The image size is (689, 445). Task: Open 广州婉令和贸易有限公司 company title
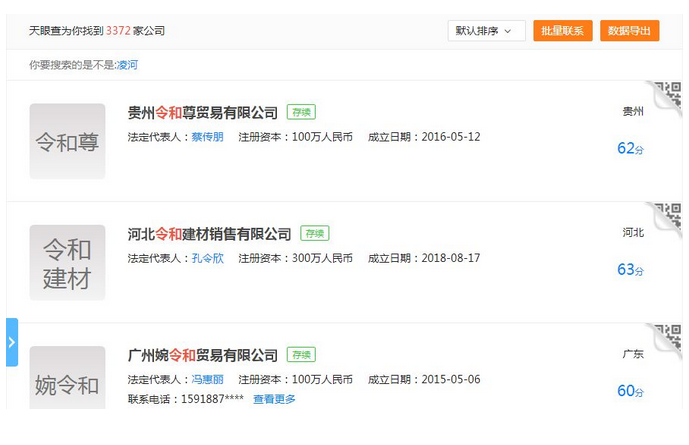203,355
